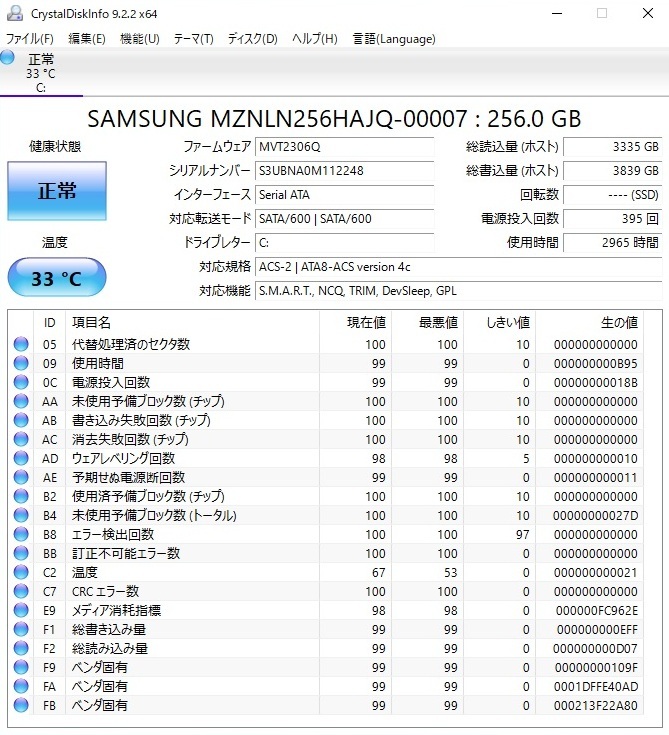Click the drive letter field C:
Screen dimensions: 669x735
click(x=345, y=243)
